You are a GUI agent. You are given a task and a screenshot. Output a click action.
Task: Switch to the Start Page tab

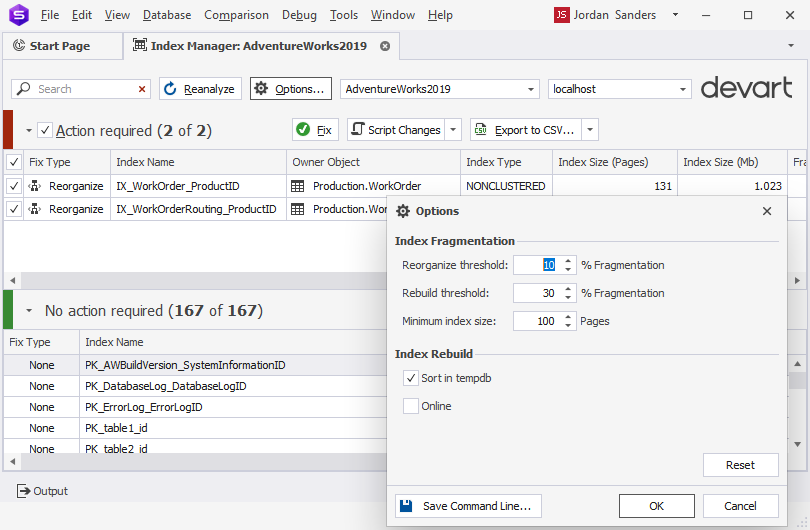(63, 45)
